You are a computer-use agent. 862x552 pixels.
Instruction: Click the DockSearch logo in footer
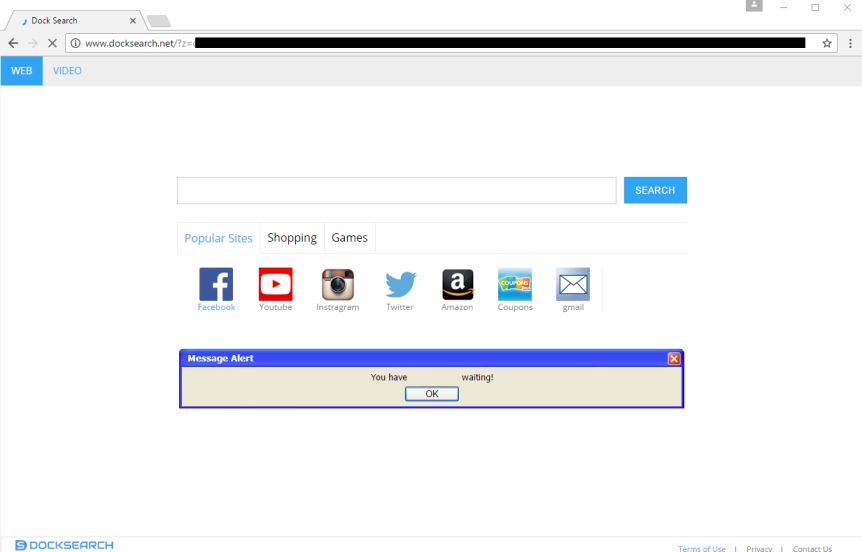64,545
